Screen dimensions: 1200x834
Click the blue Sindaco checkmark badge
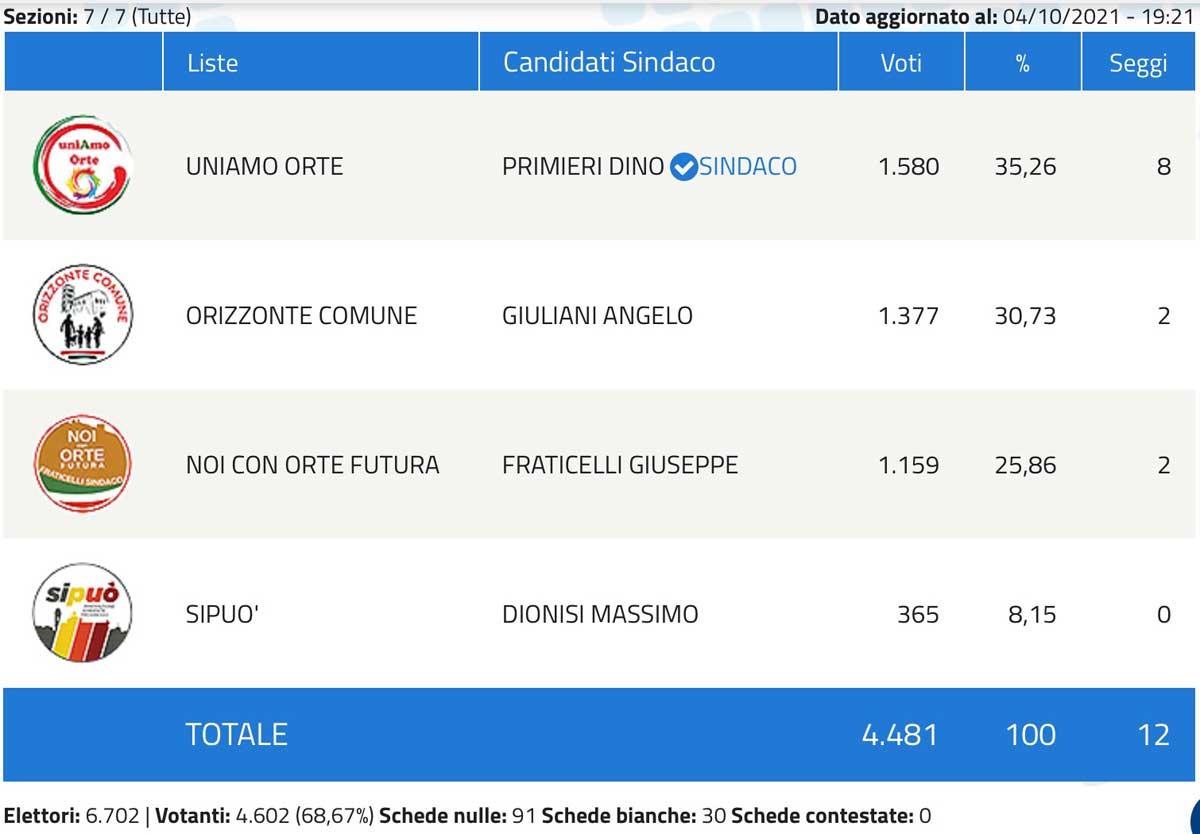[x=683, y=166]
